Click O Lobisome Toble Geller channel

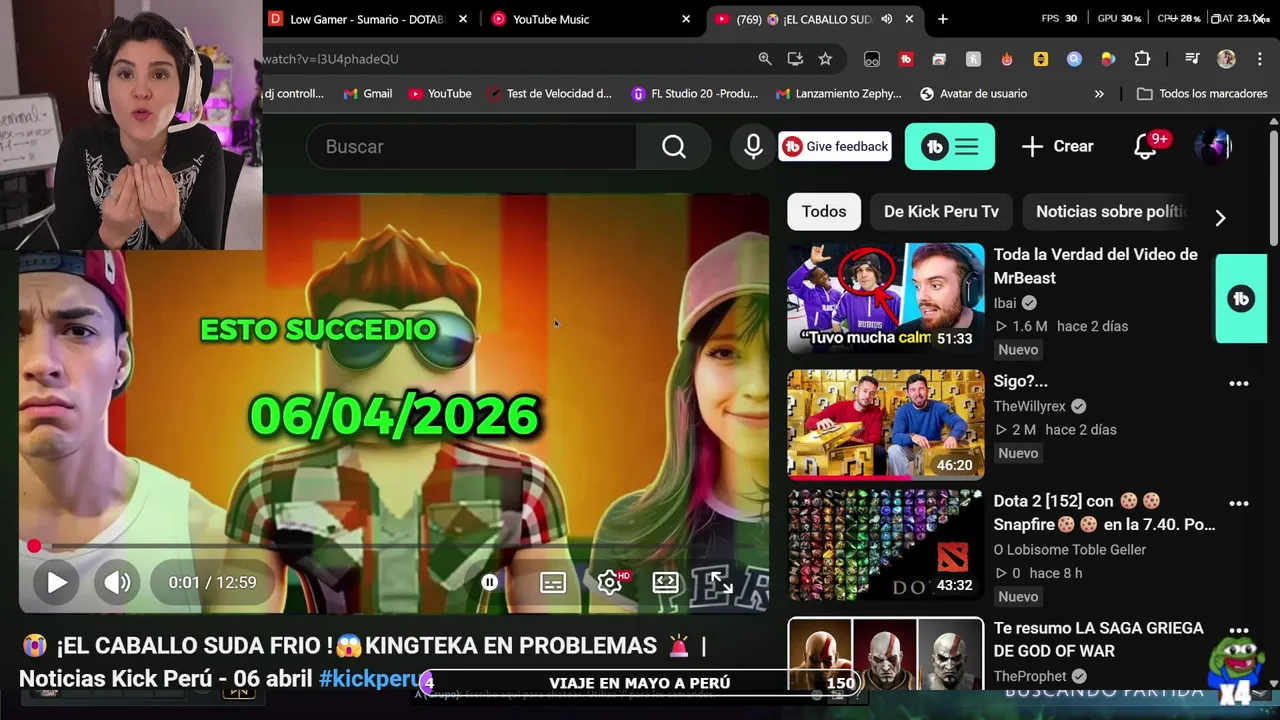[x=1070, y=550]
